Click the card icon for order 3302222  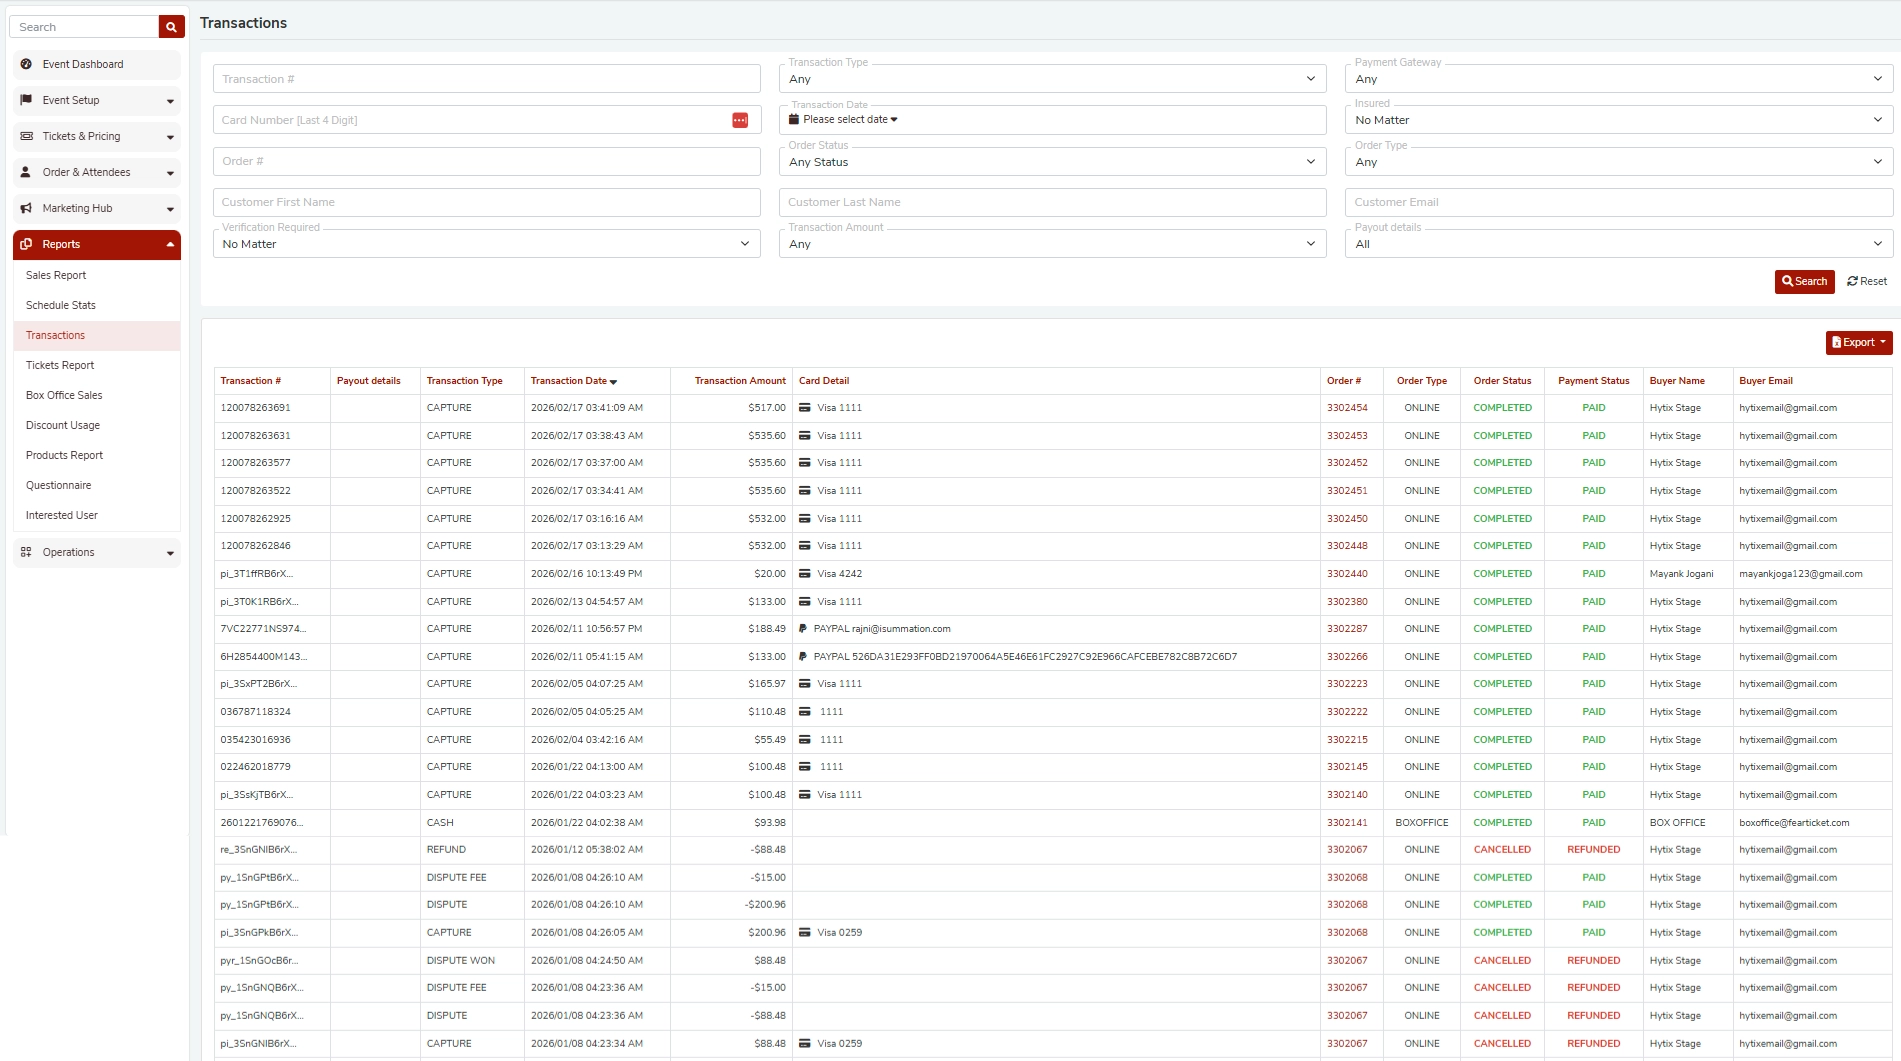pyautogui.click(x=804, y=712)
